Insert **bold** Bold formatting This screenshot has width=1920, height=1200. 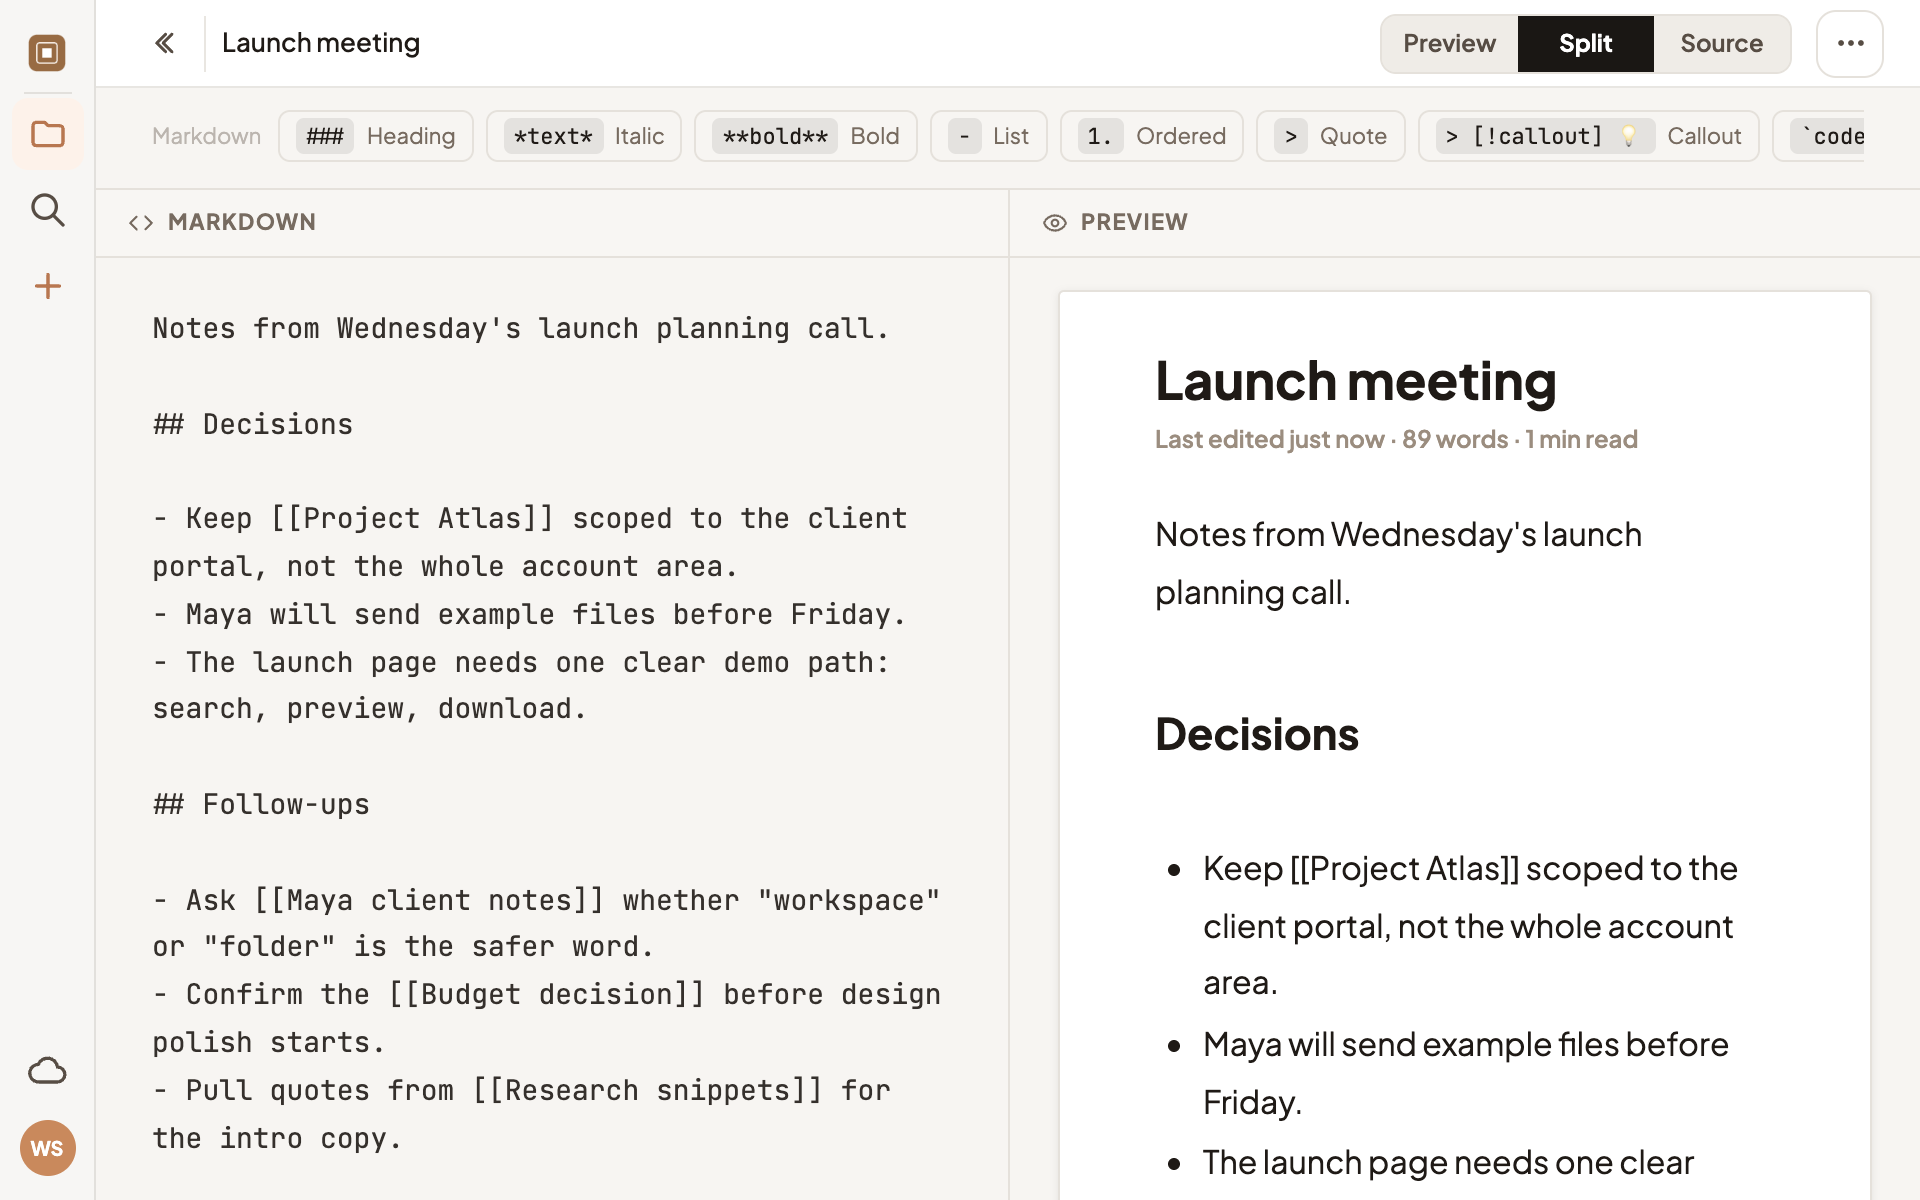point(806,136)
